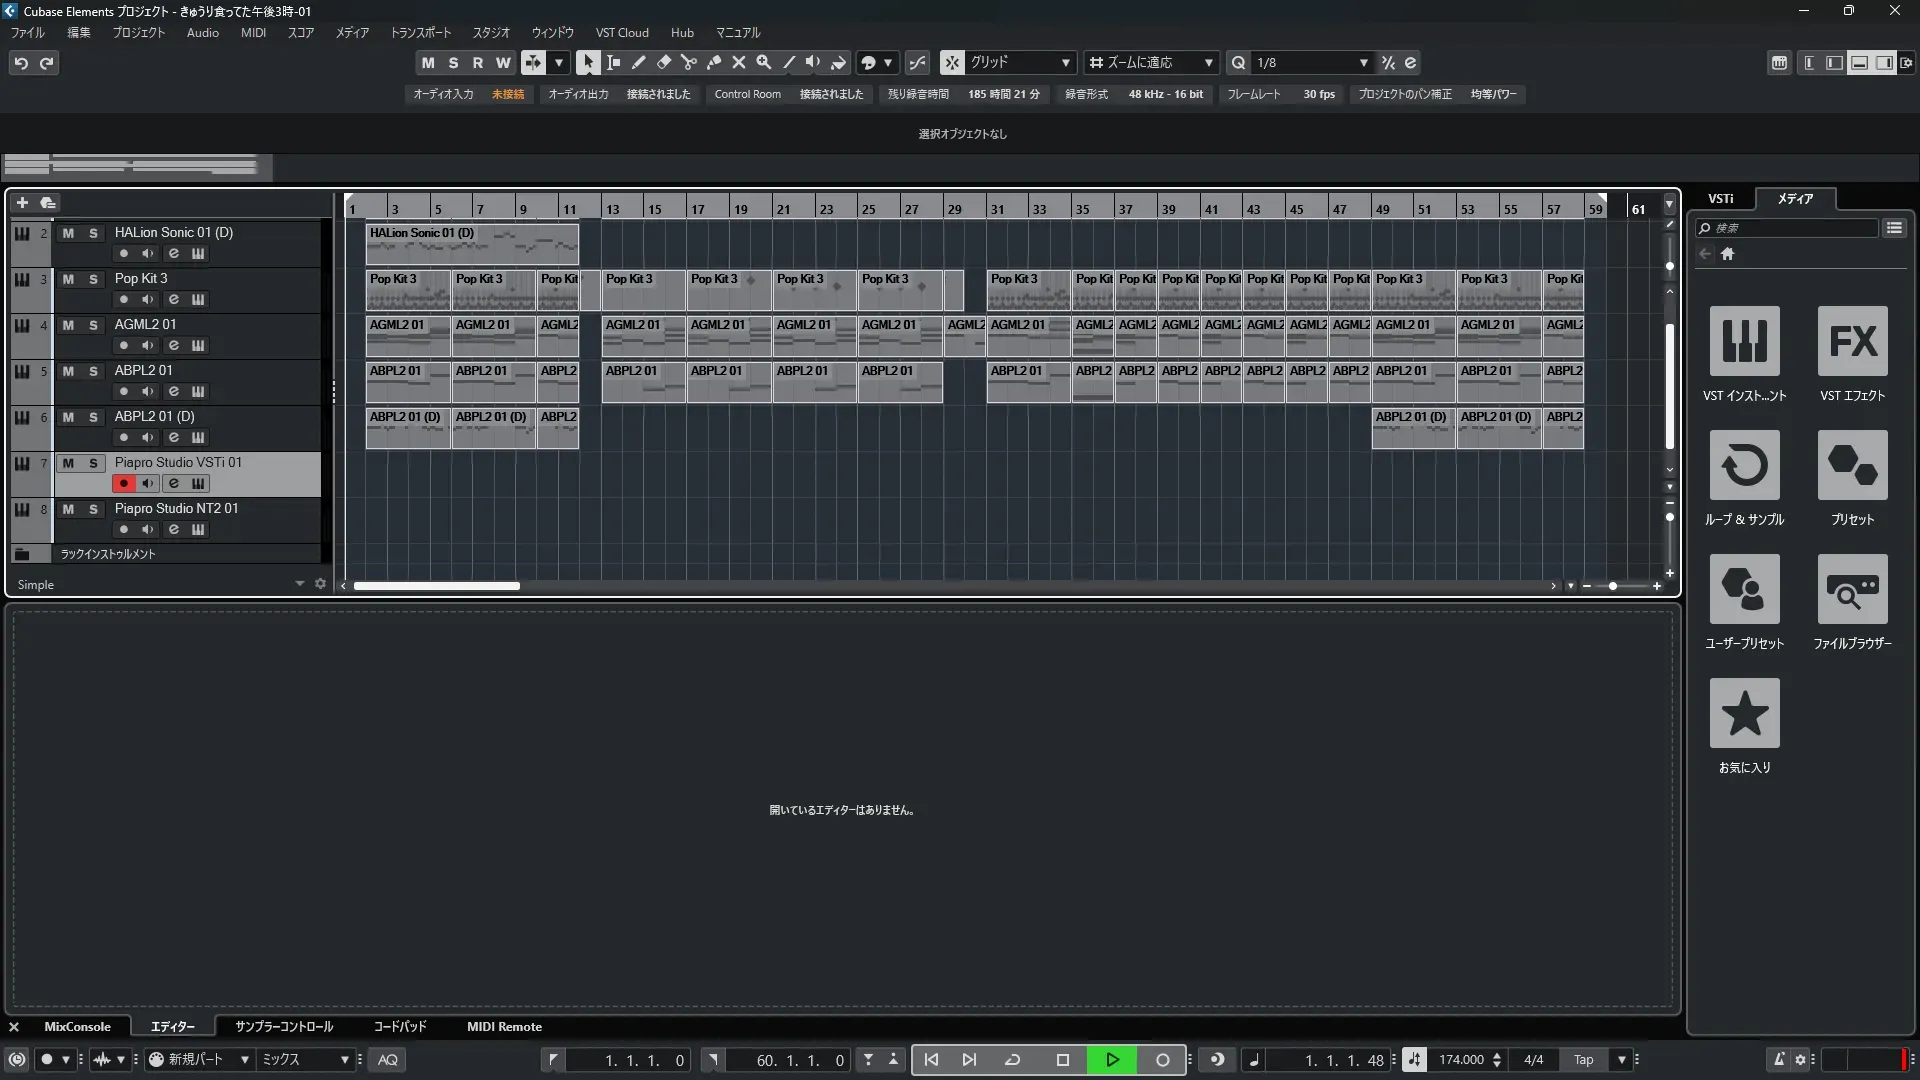Open the Transport menu
The width and height of the screenshot is (1920, 1080).
click(420, 33)
